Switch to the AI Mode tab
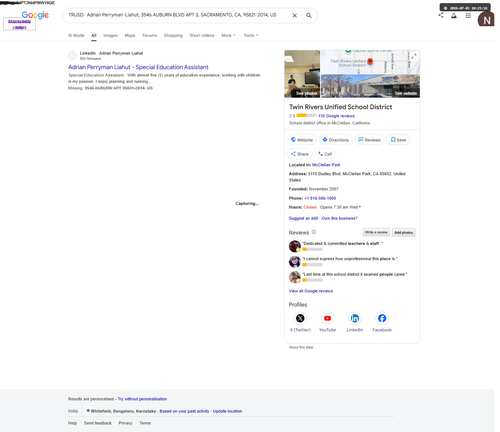The image size is (500, 432). (76, 35)
